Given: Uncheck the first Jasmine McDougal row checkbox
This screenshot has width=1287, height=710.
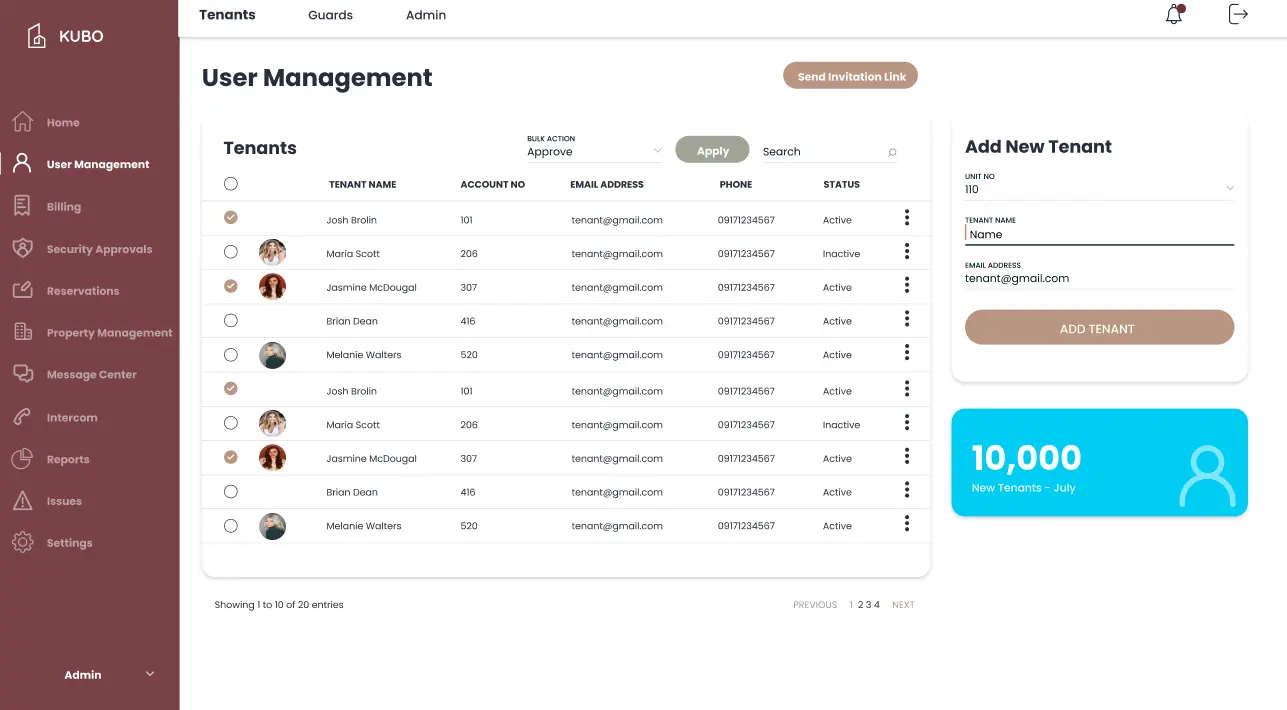Looking at the screenshot, I should click(231, 286).
